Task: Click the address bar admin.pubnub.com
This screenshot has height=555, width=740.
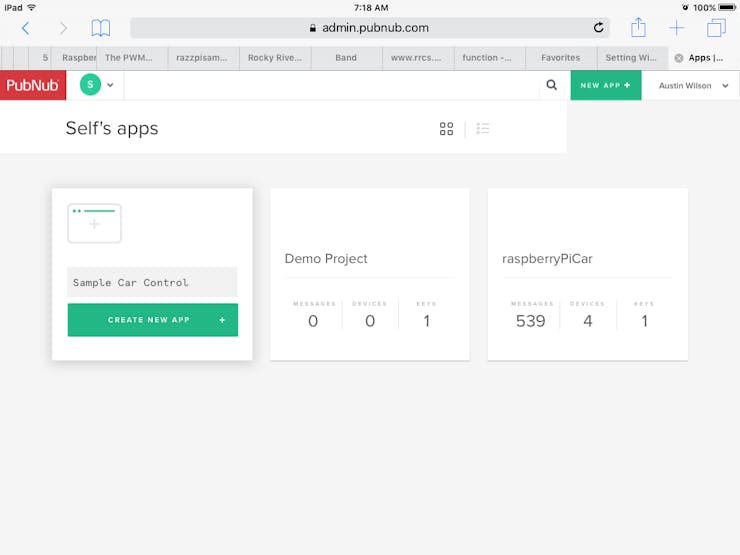Action: click(370, 28)
